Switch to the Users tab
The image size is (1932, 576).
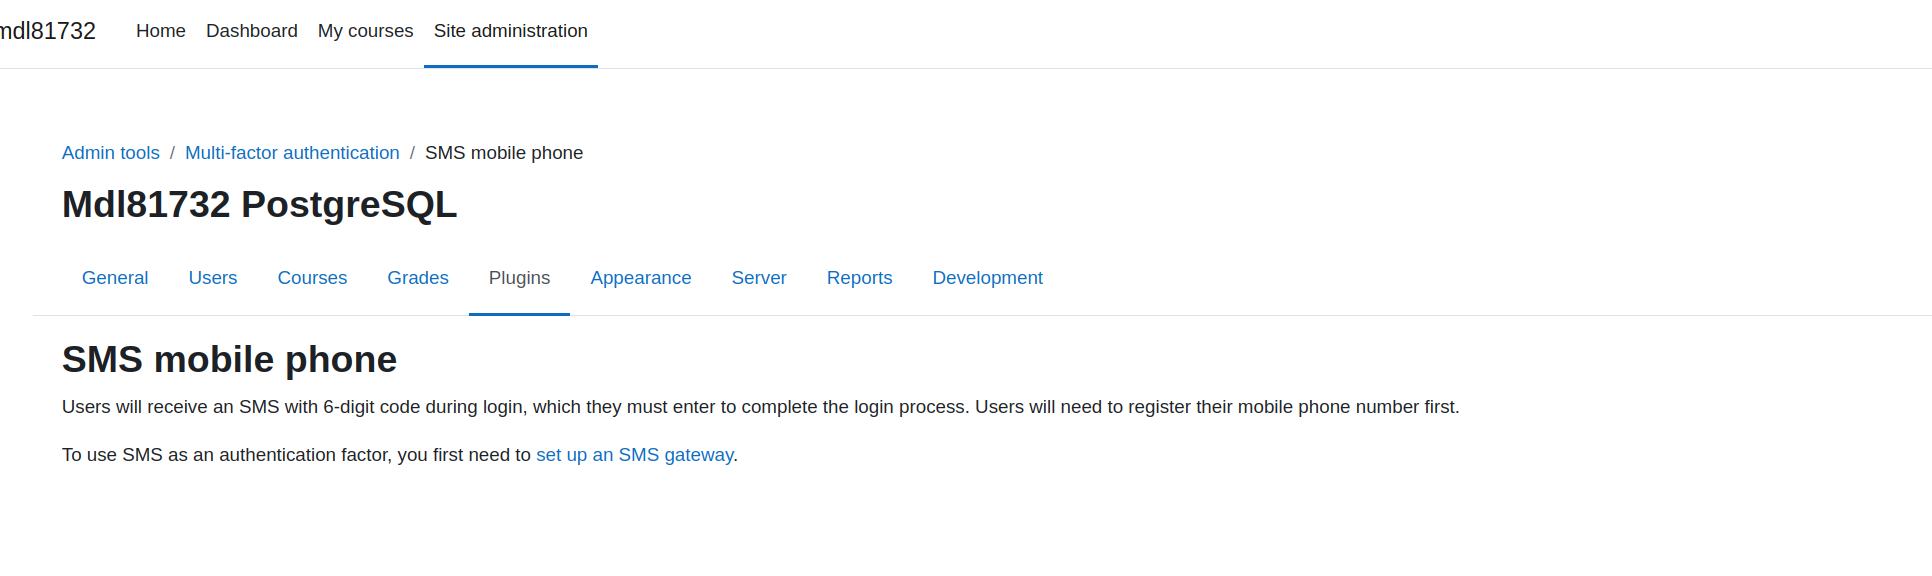click(x=213, y=278)
